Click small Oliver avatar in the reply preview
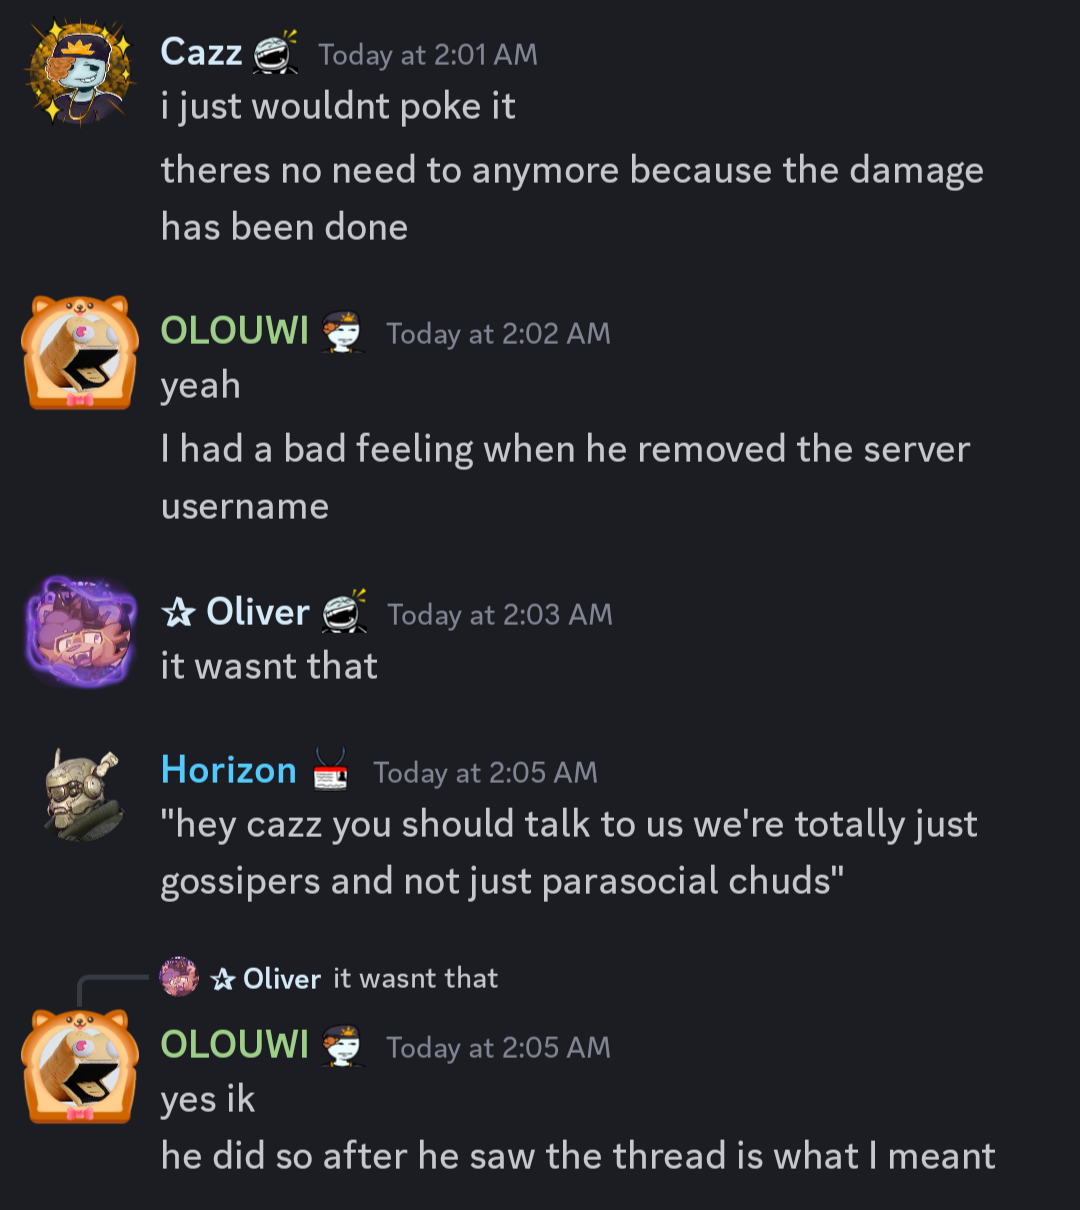The width and height of the screenshot is (1080, 1210). (180, 977)
